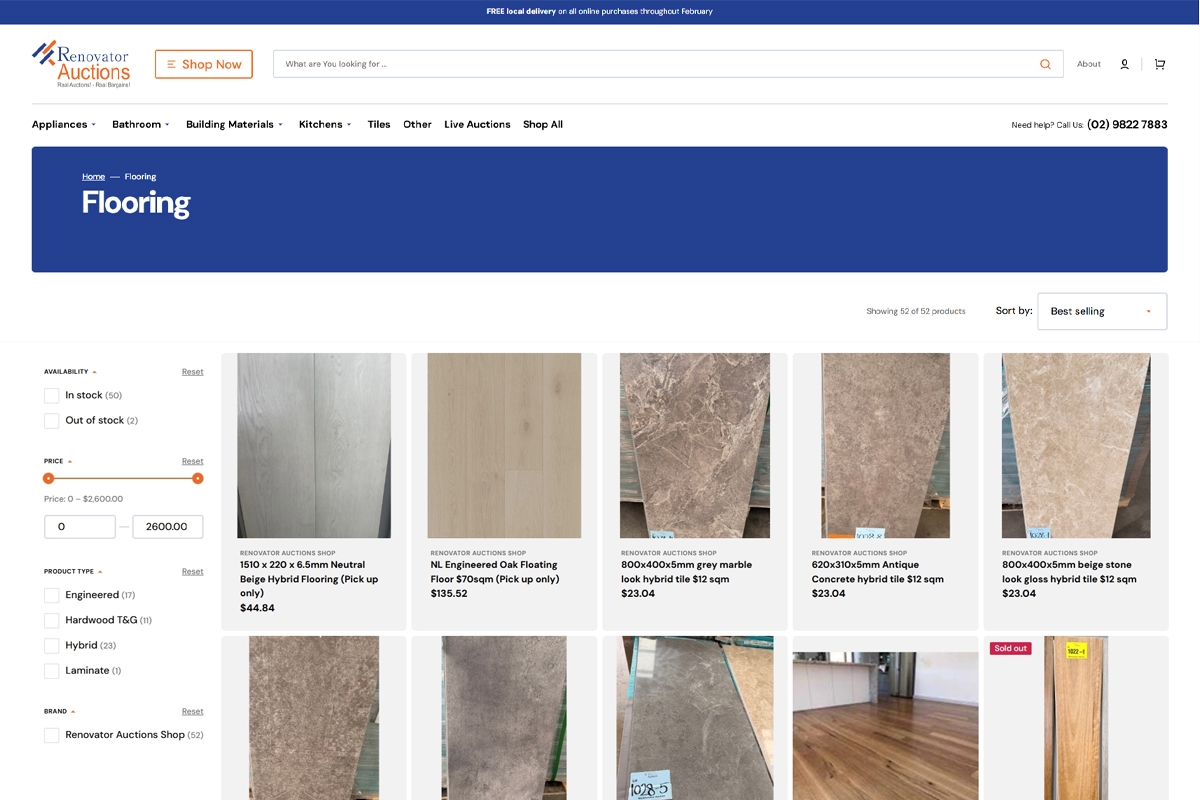Select Shop All in navigation
Image resolution: width=1200 pixels, height=800 pixels.
[x=543, y=124]
